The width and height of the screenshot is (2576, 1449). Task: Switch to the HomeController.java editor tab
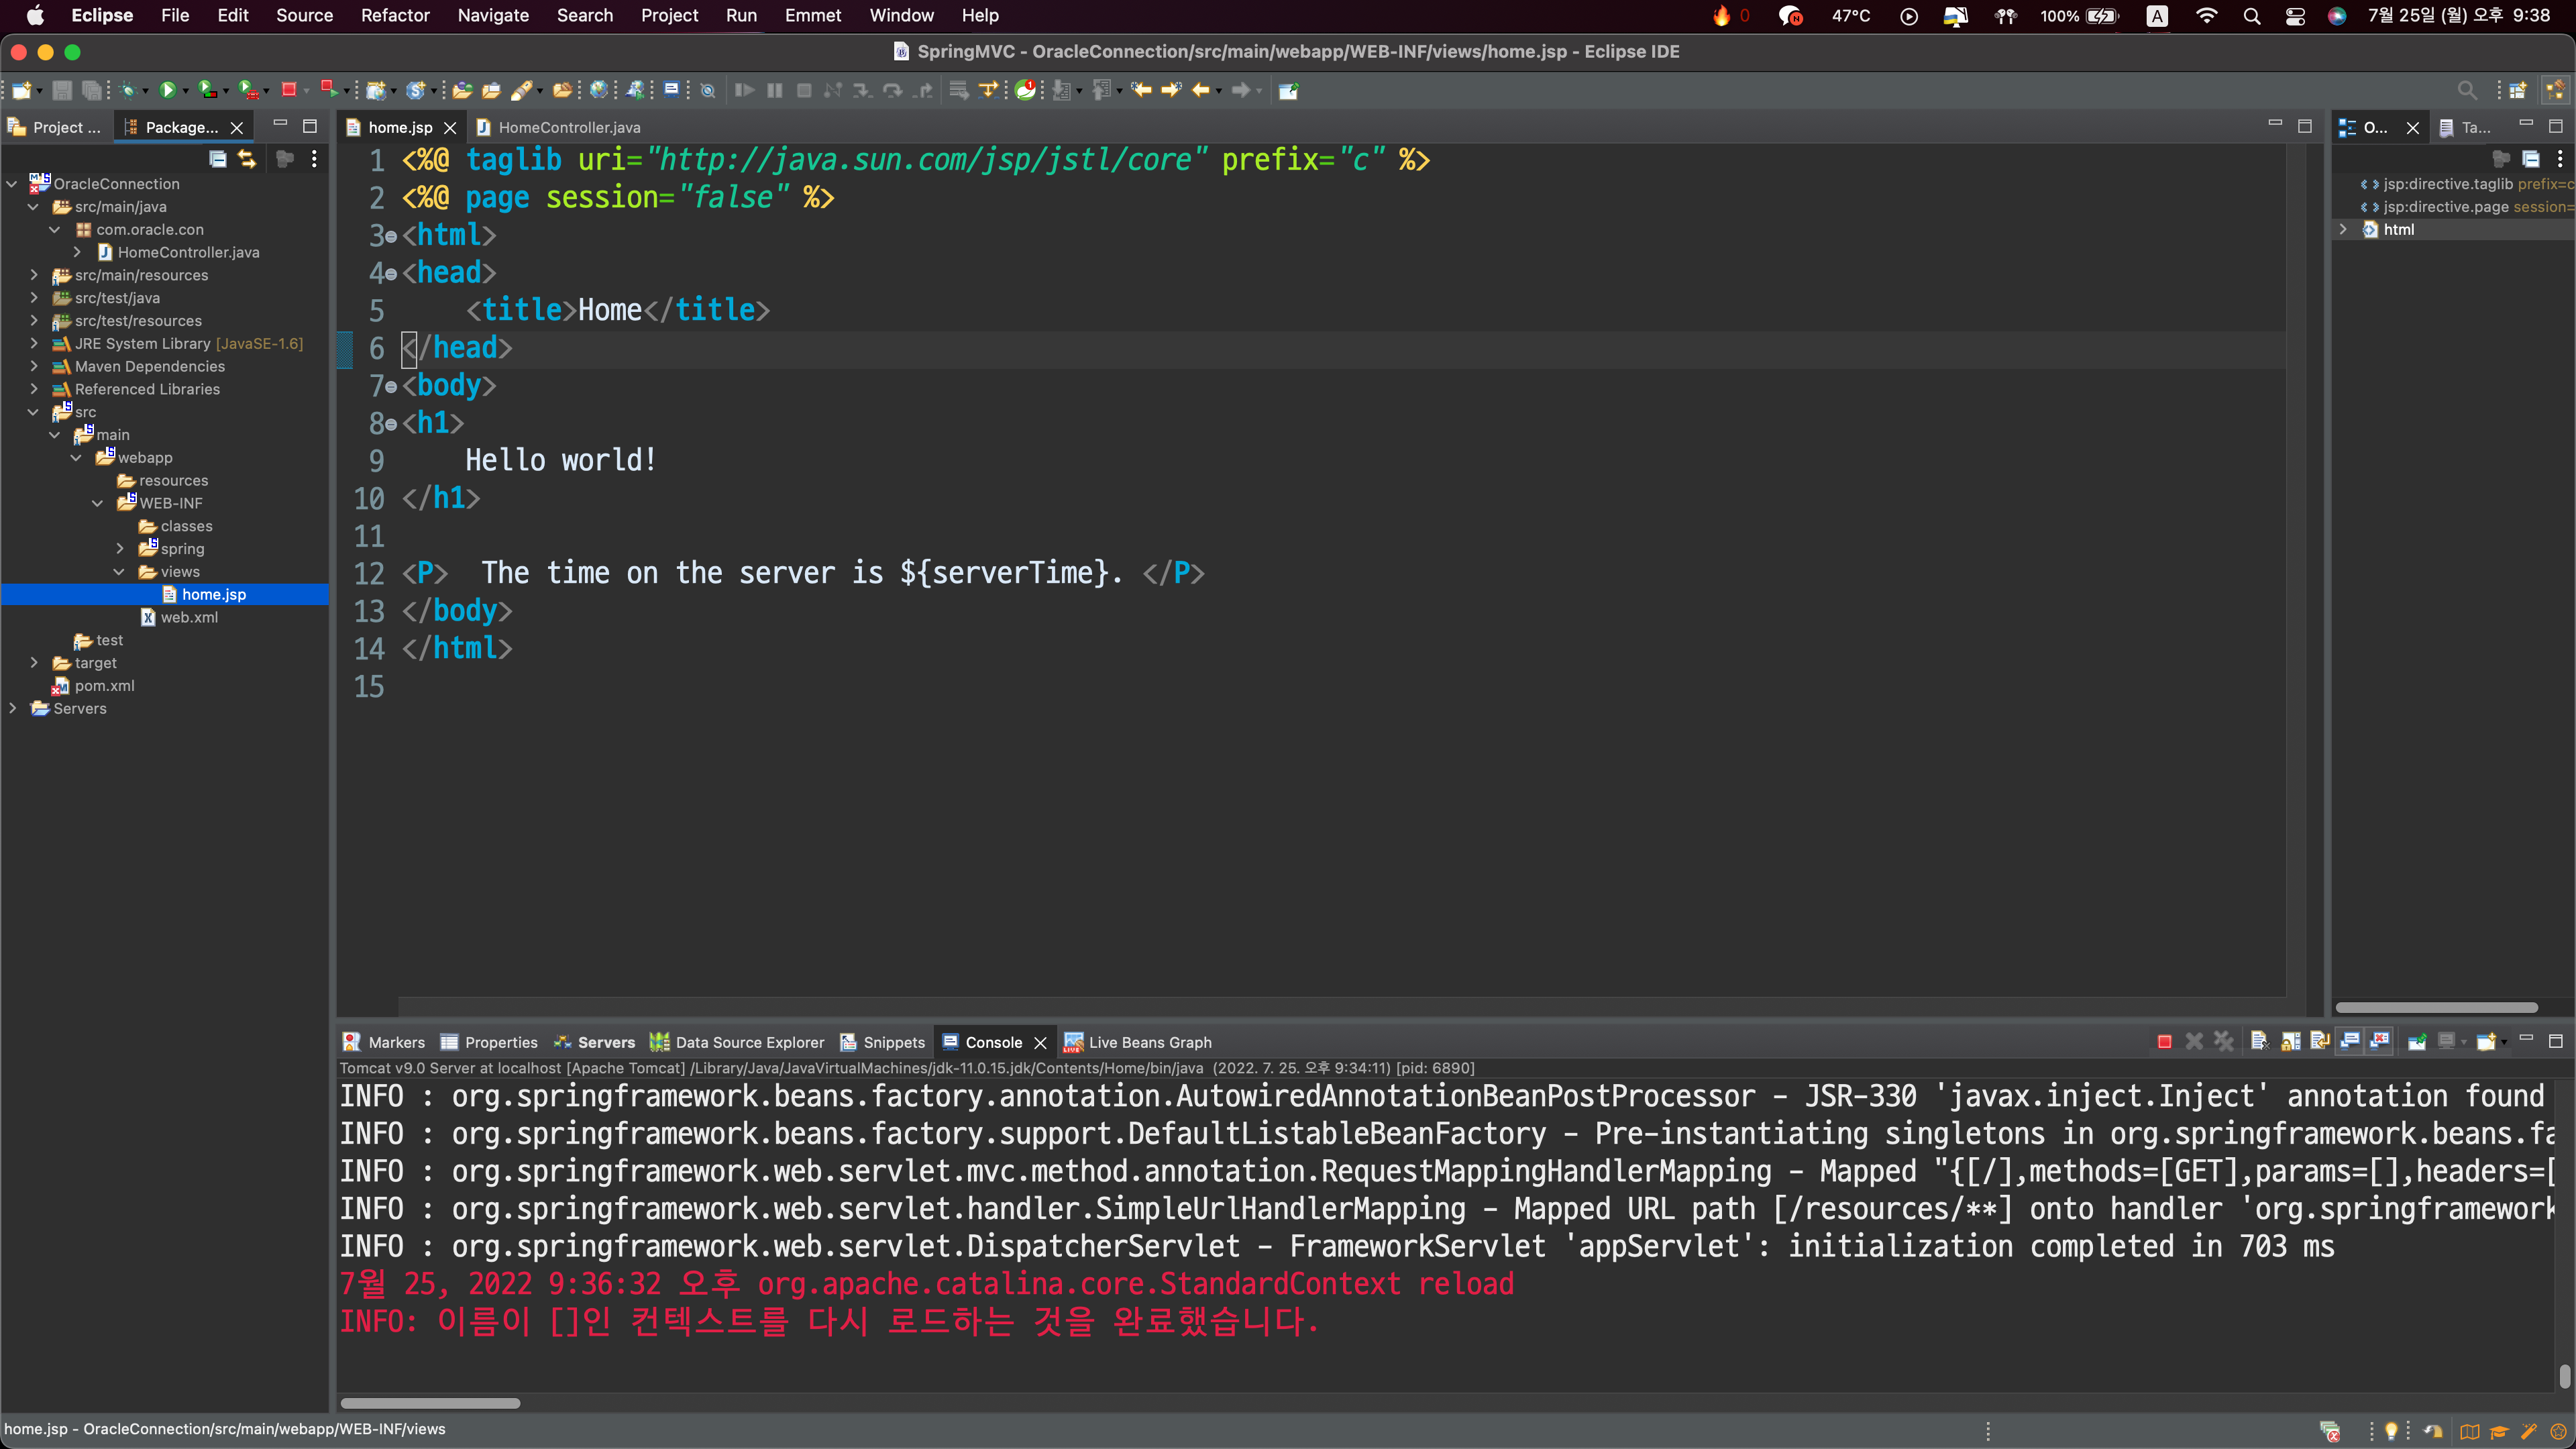(568, 127)
